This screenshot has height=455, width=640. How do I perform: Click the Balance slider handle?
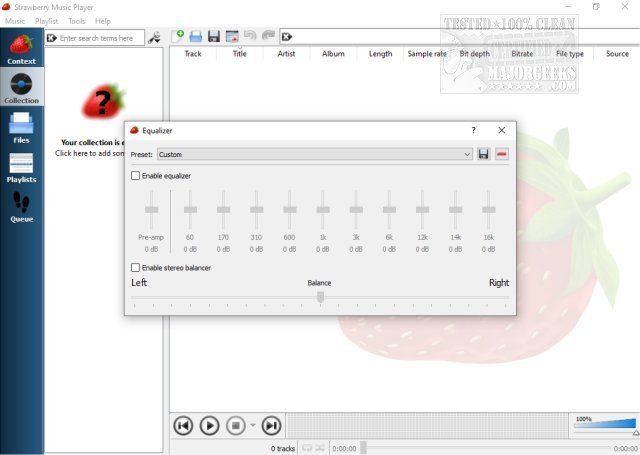tap(320, 297)
